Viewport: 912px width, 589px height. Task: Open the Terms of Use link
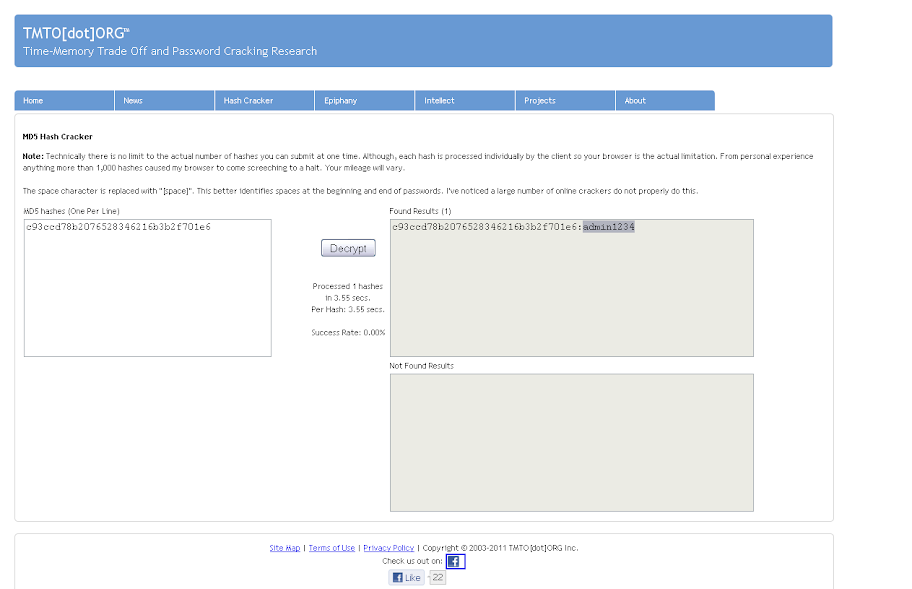click(331, 548)
